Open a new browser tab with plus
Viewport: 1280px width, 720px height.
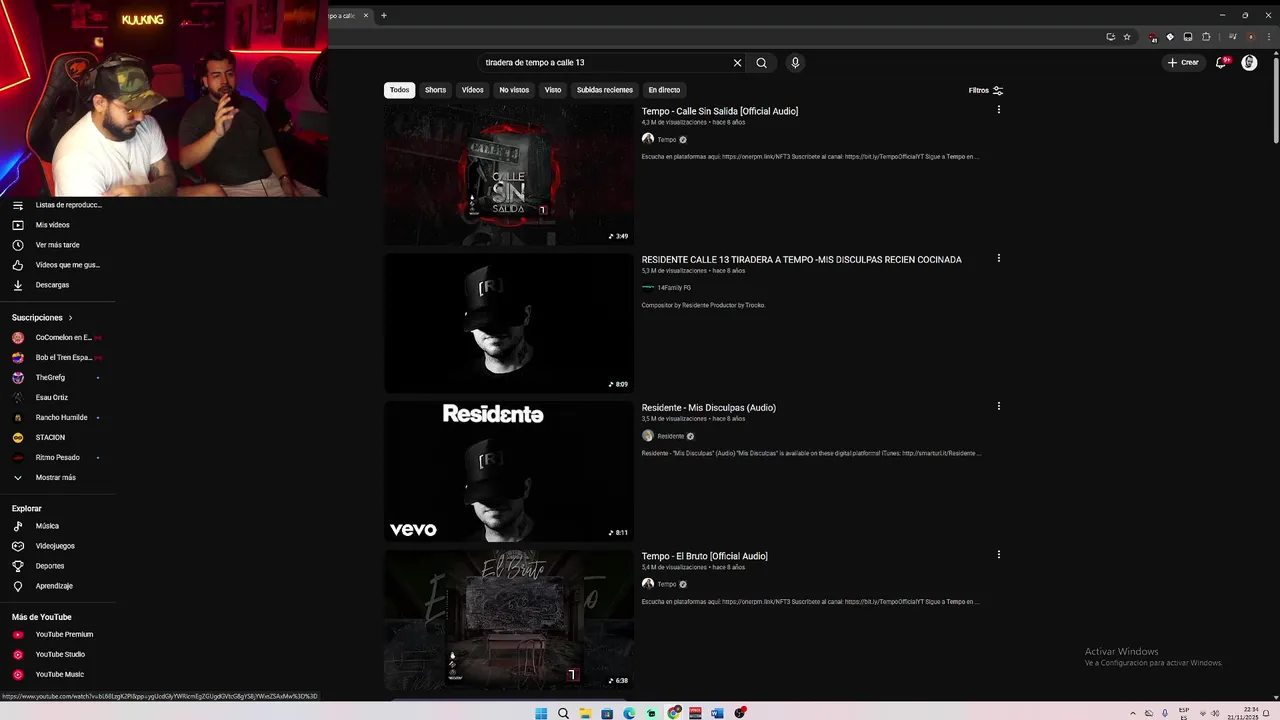(x=383, y=15)
